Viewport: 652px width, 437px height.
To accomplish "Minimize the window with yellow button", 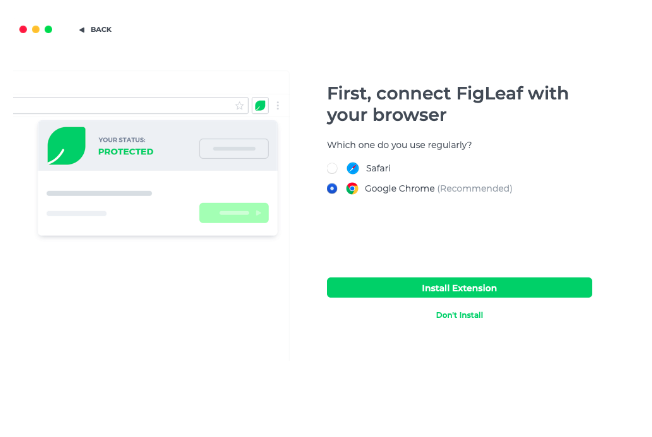I will [x=36, y=30].
